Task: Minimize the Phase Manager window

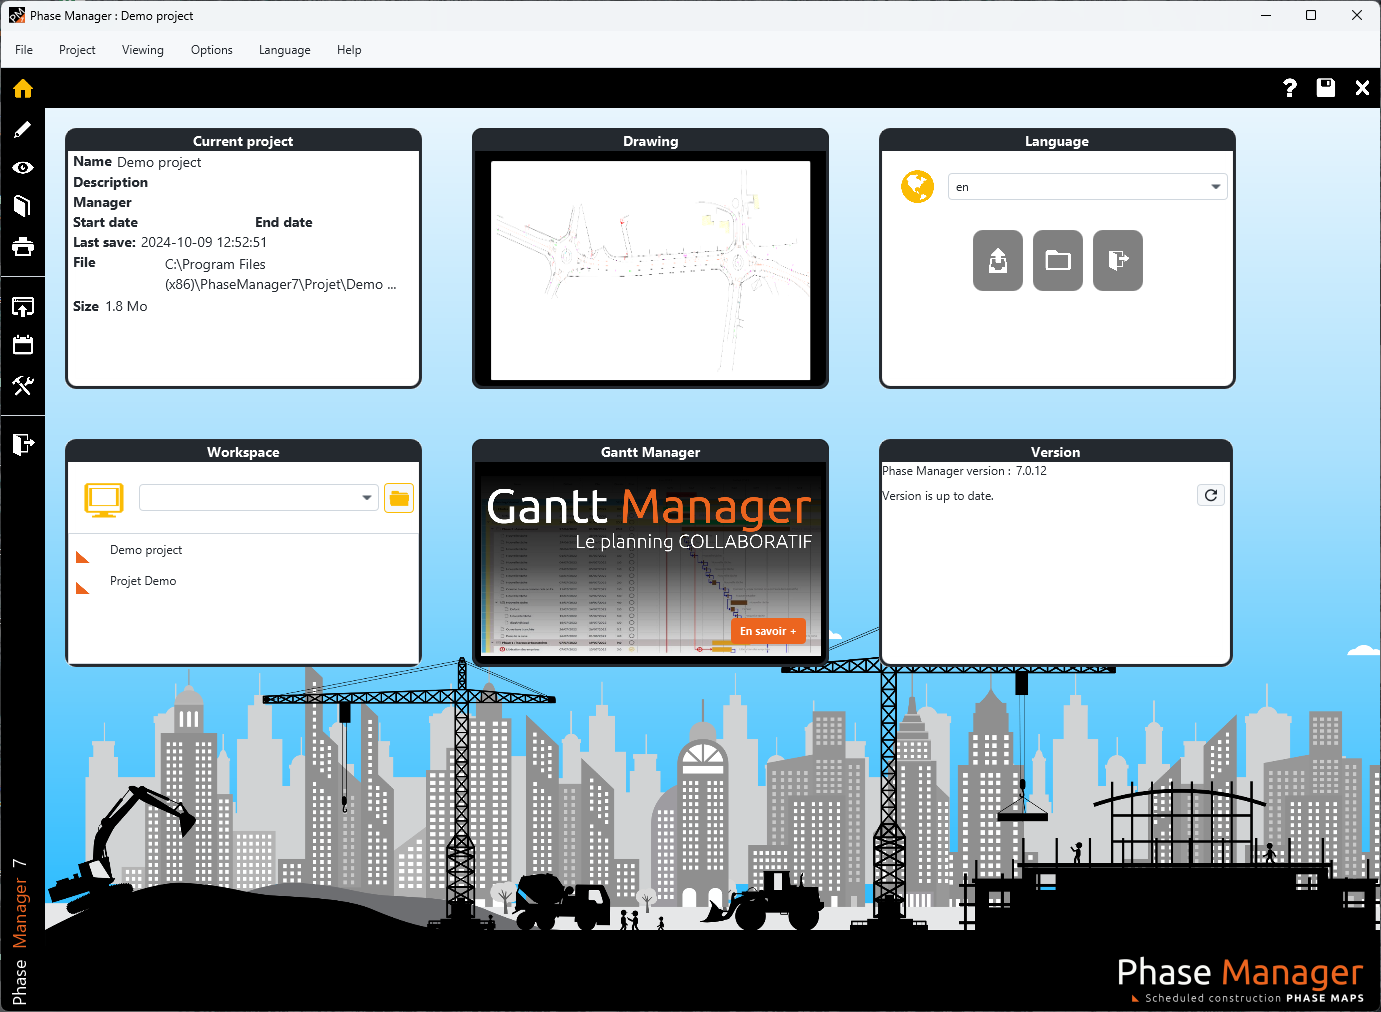Action: tap(1266, 15)
